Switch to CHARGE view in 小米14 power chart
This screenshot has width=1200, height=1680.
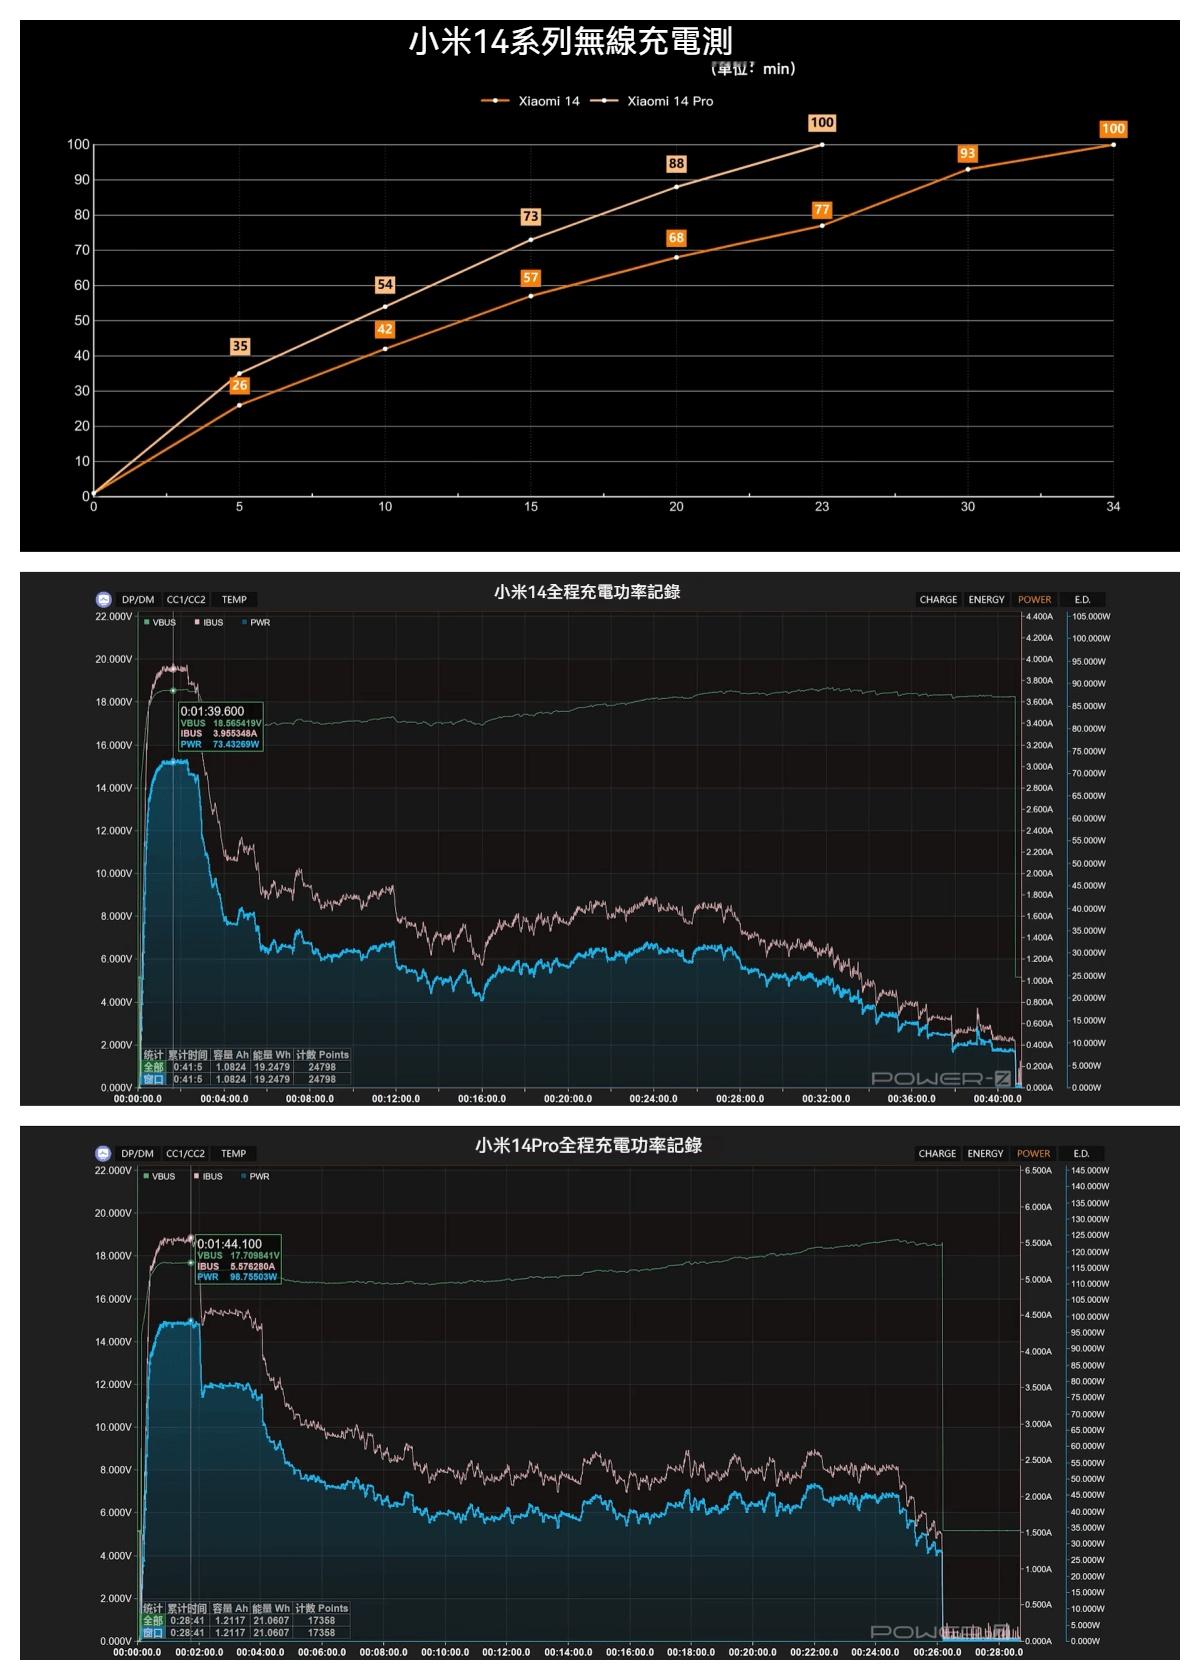pos(938,600)
